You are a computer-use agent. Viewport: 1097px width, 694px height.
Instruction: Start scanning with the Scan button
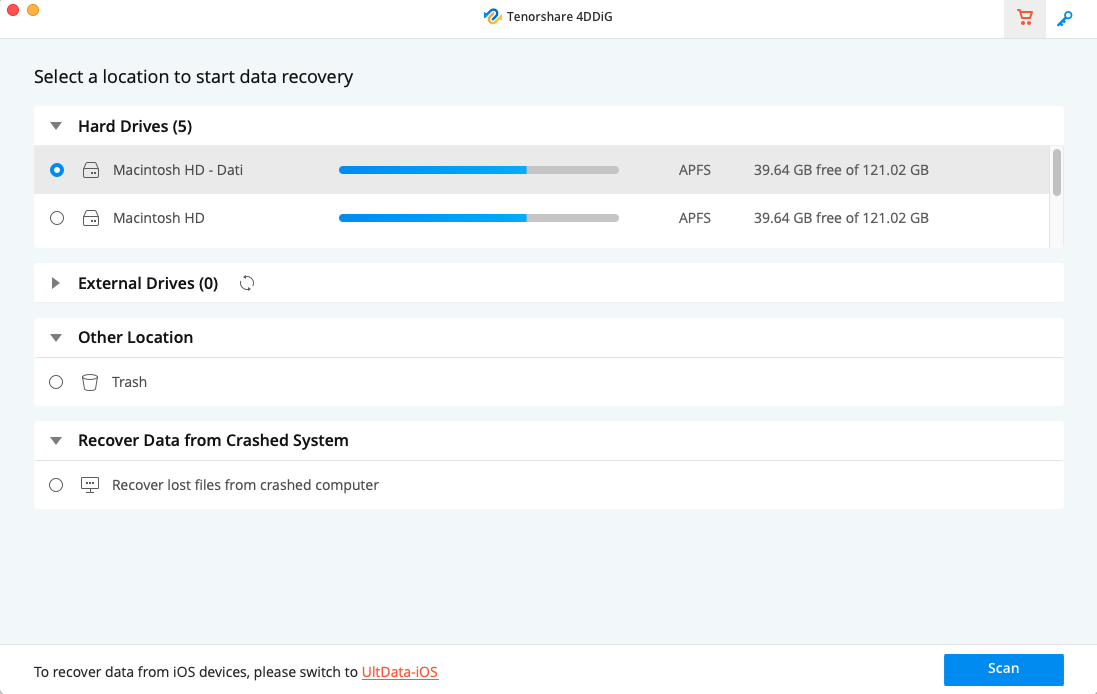(1003, 669)
